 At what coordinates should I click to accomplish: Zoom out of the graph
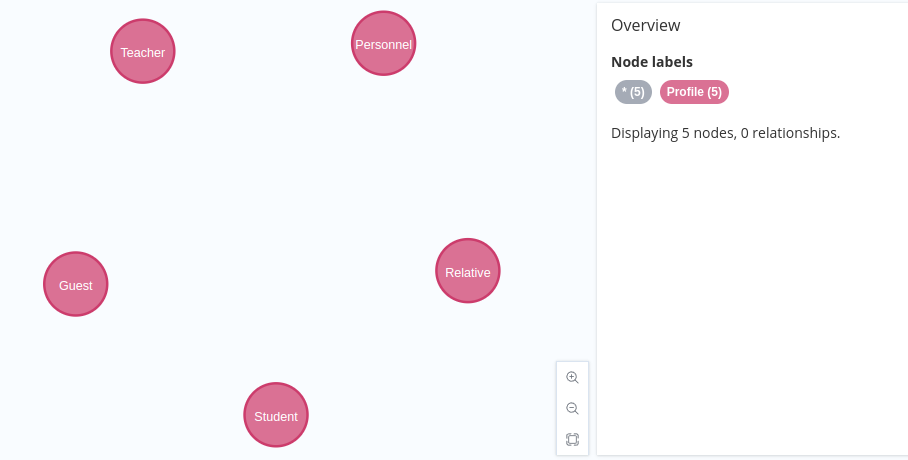point(572,408)
